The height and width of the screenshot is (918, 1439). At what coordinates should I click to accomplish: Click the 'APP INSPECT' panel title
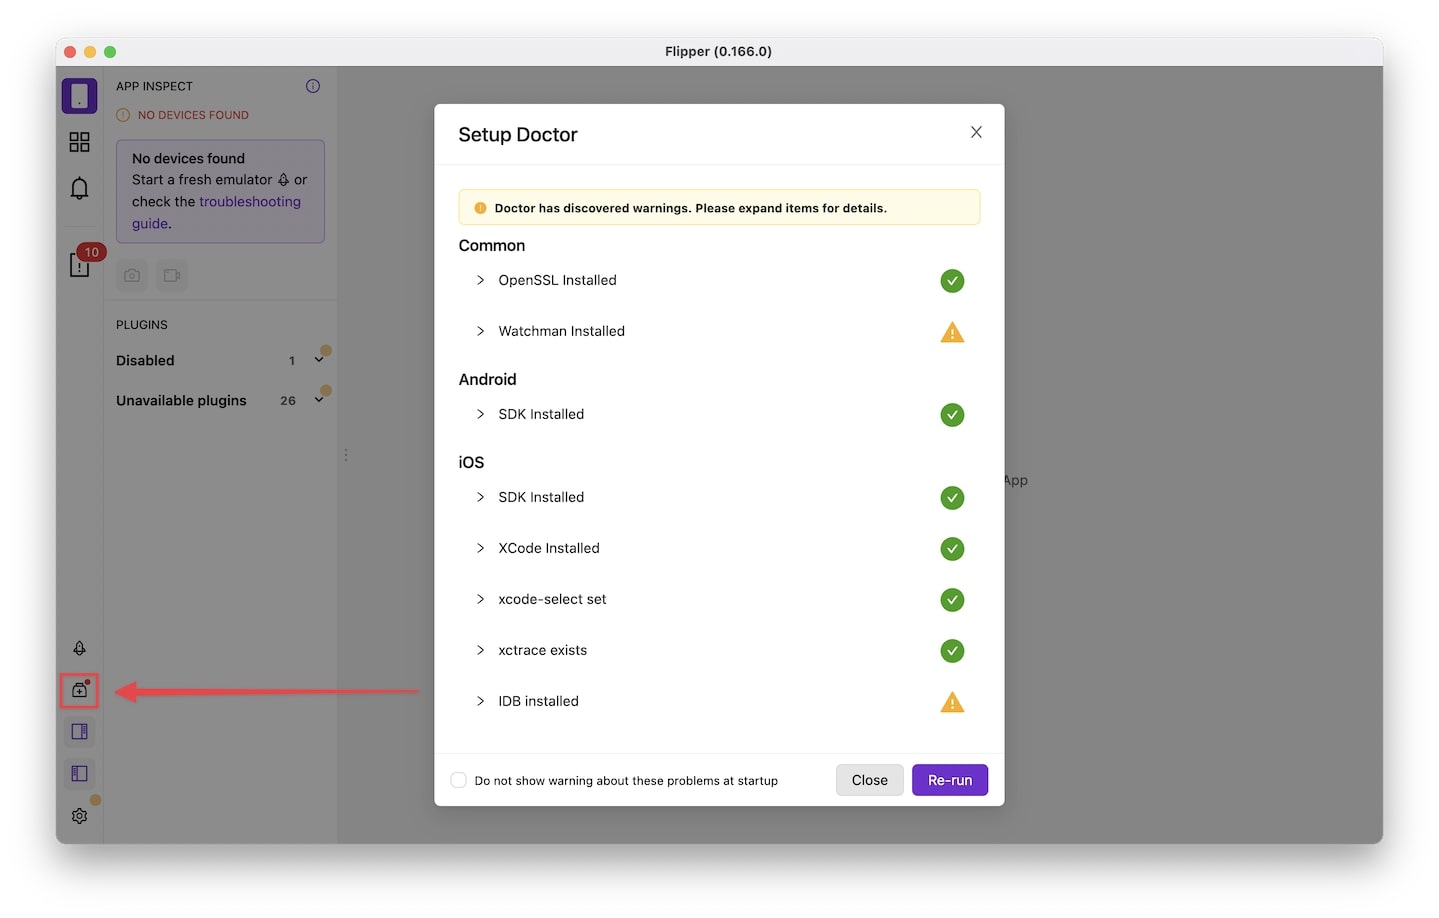(154, 86)
